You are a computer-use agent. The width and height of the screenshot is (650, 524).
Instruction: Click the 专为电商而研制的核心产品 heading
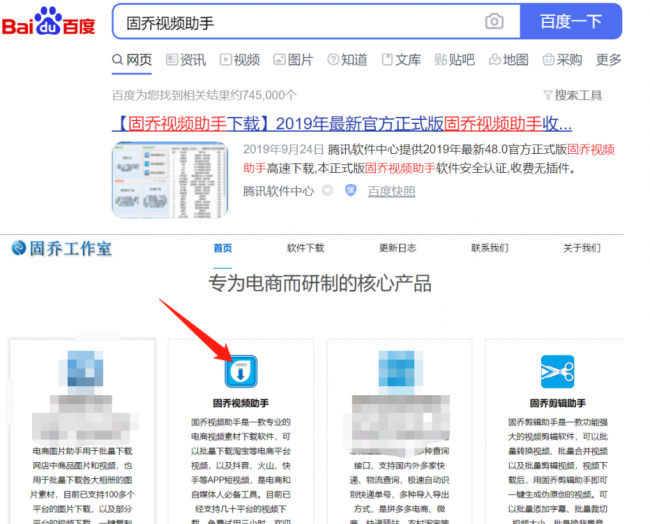(x=320, y=284)
